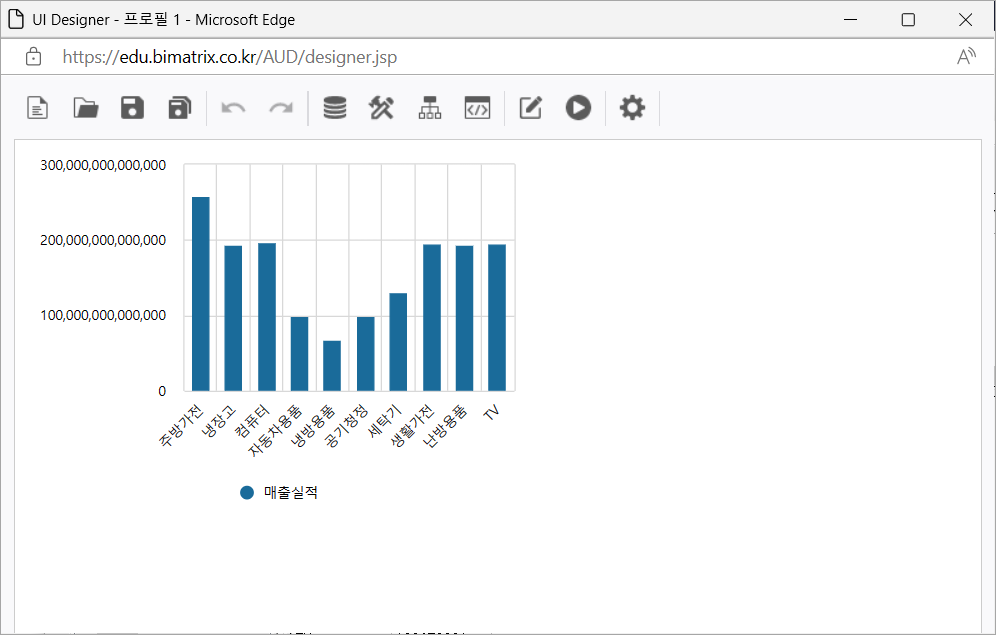The height and width of the screenshot is (635, 996).
Task: Create a new report document
Action: click(37, 108)
